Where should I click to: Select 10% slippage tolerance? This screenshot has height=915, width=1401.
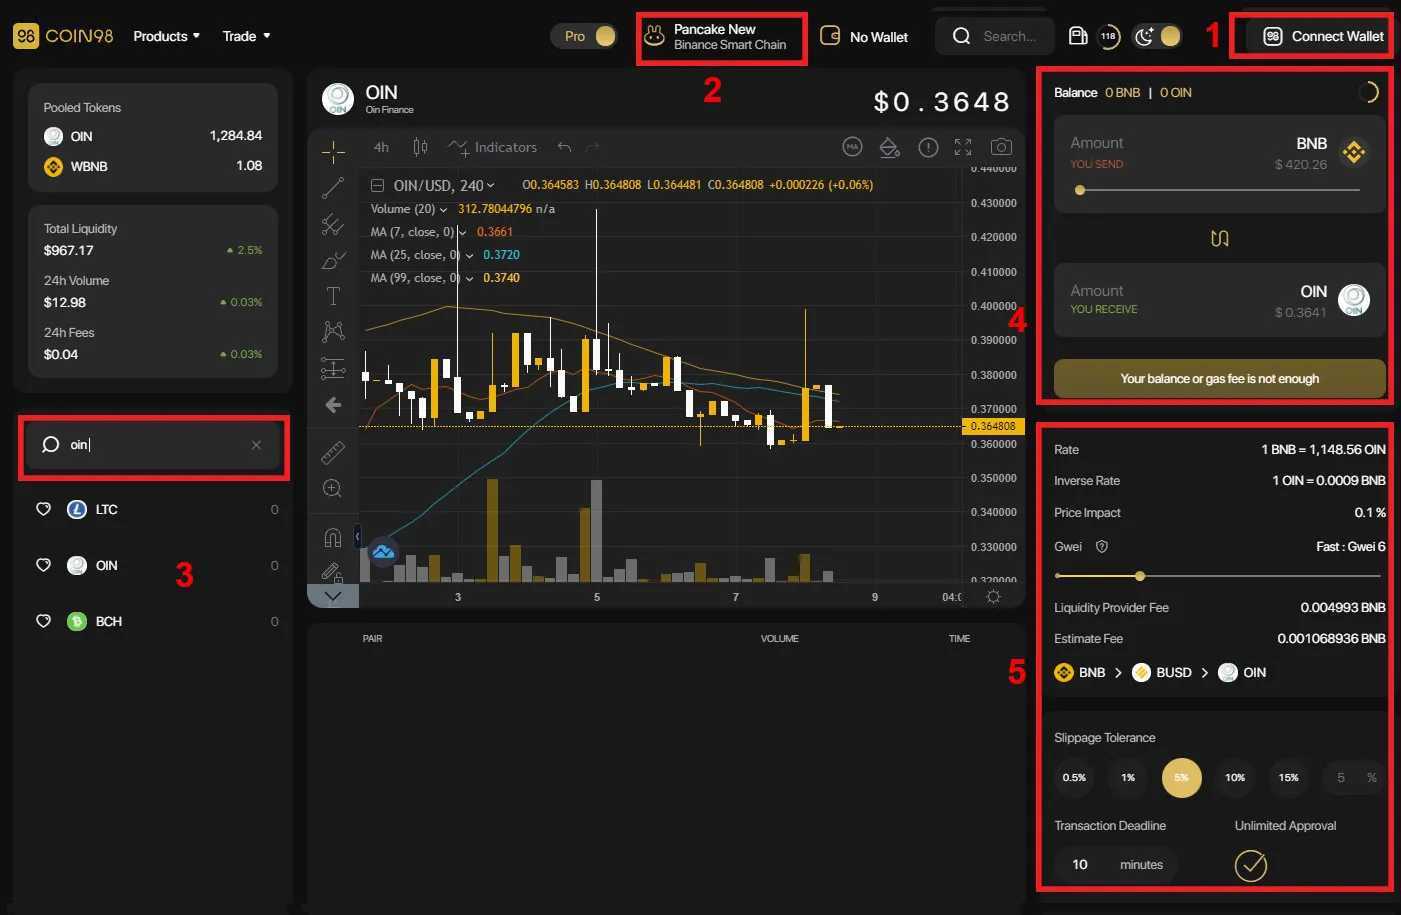pyautogui.click(x=1235, y=778)
